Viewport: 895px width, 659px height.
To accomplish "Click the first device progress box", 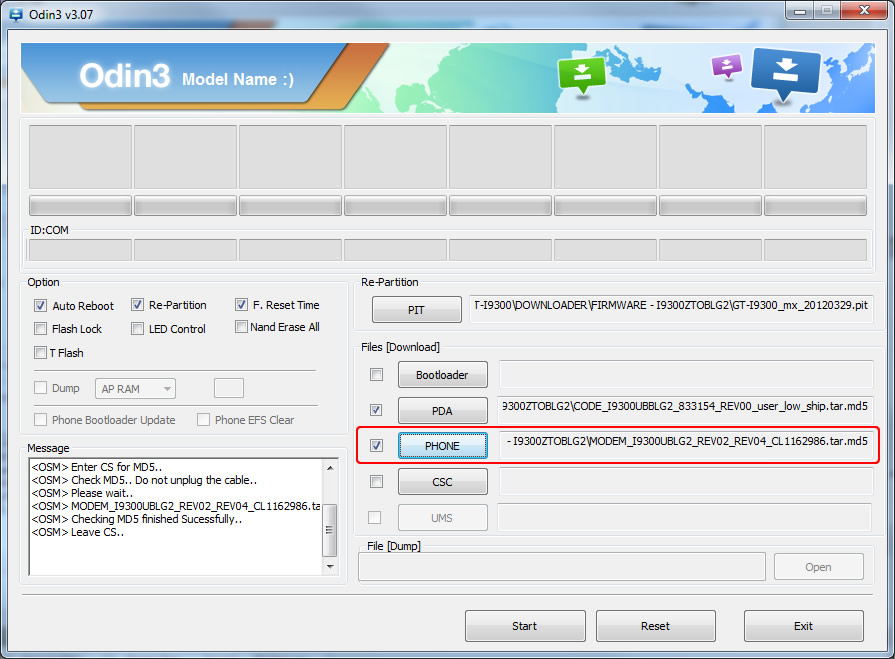I will 80,157.
